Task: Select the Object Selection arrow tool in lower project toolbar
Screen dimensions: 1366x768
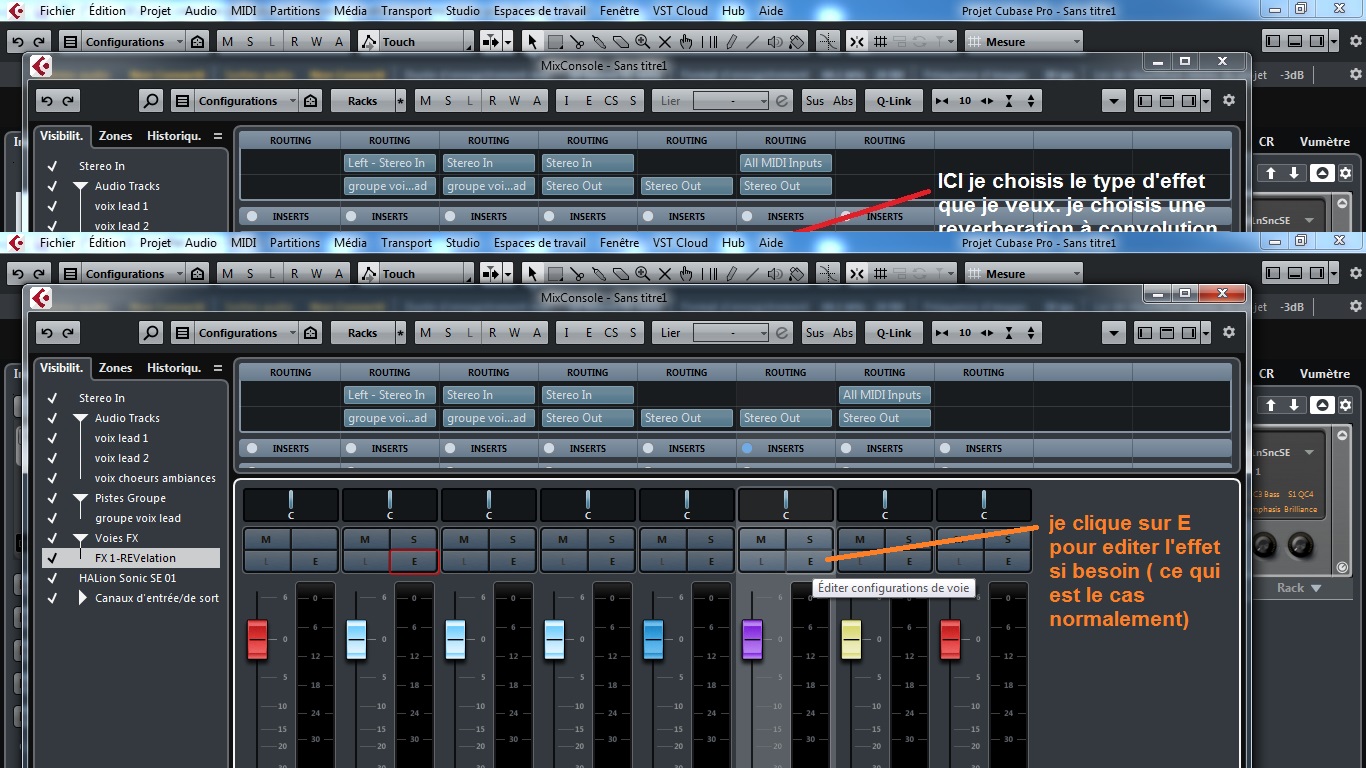Action: [x=533, y=274]
